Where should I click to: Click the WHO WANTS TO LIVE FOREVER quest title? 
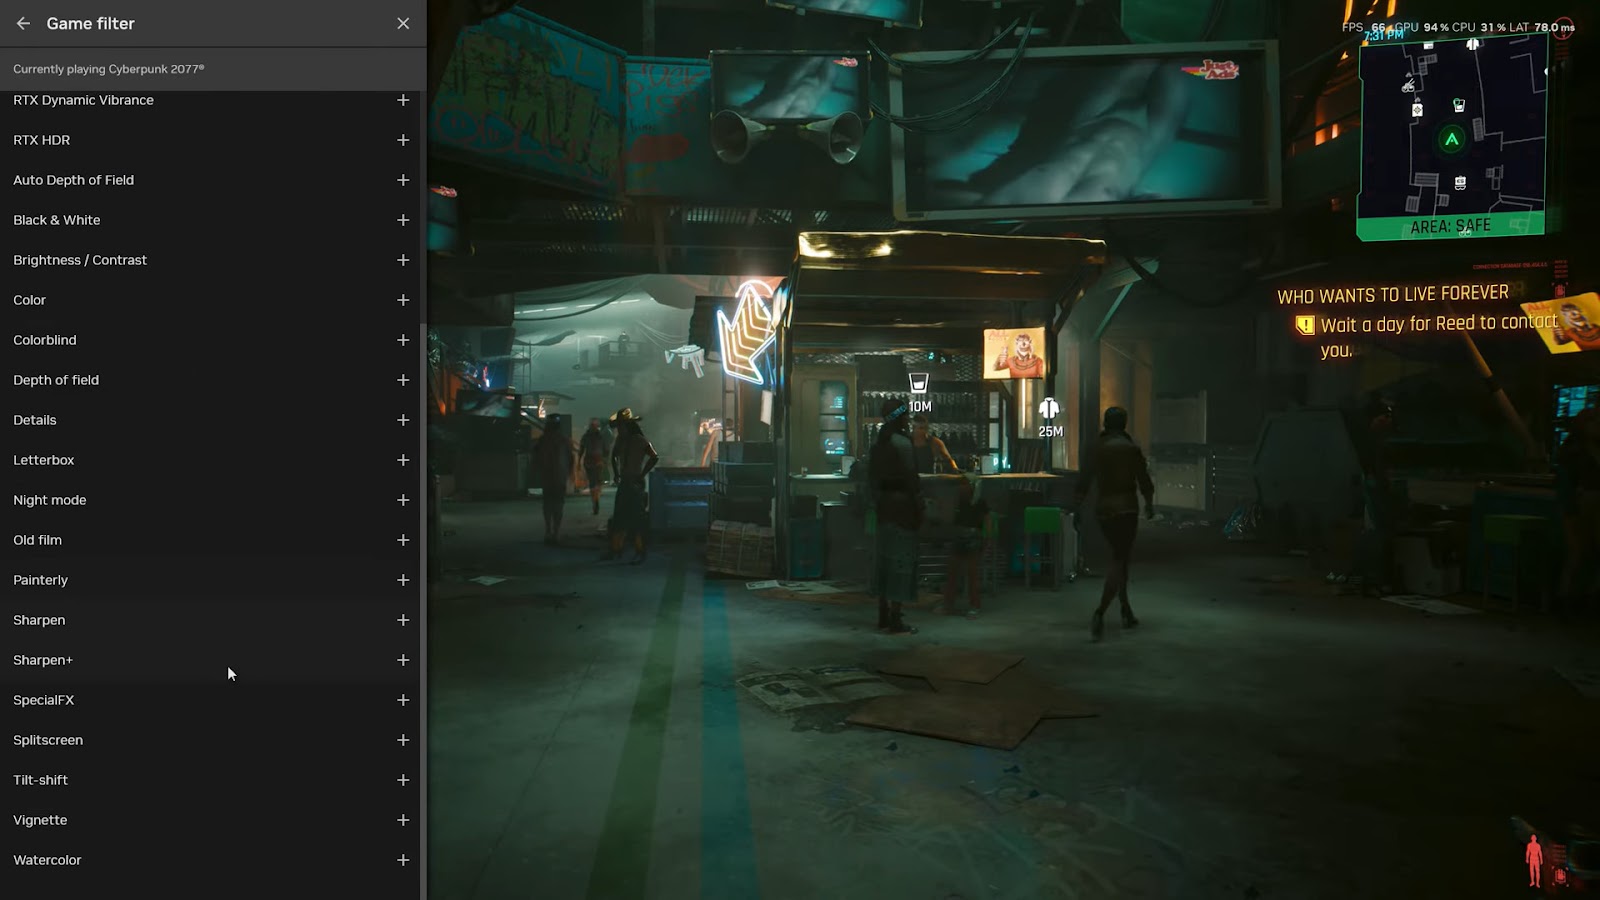pyautogui.click(x=1393, y=295)
